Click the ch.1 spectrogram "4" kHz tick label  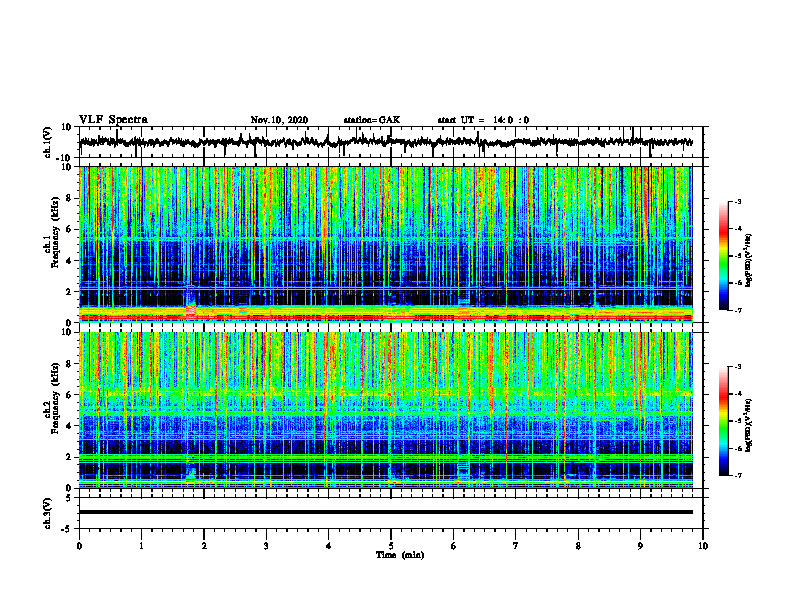[x=69, y=261]
